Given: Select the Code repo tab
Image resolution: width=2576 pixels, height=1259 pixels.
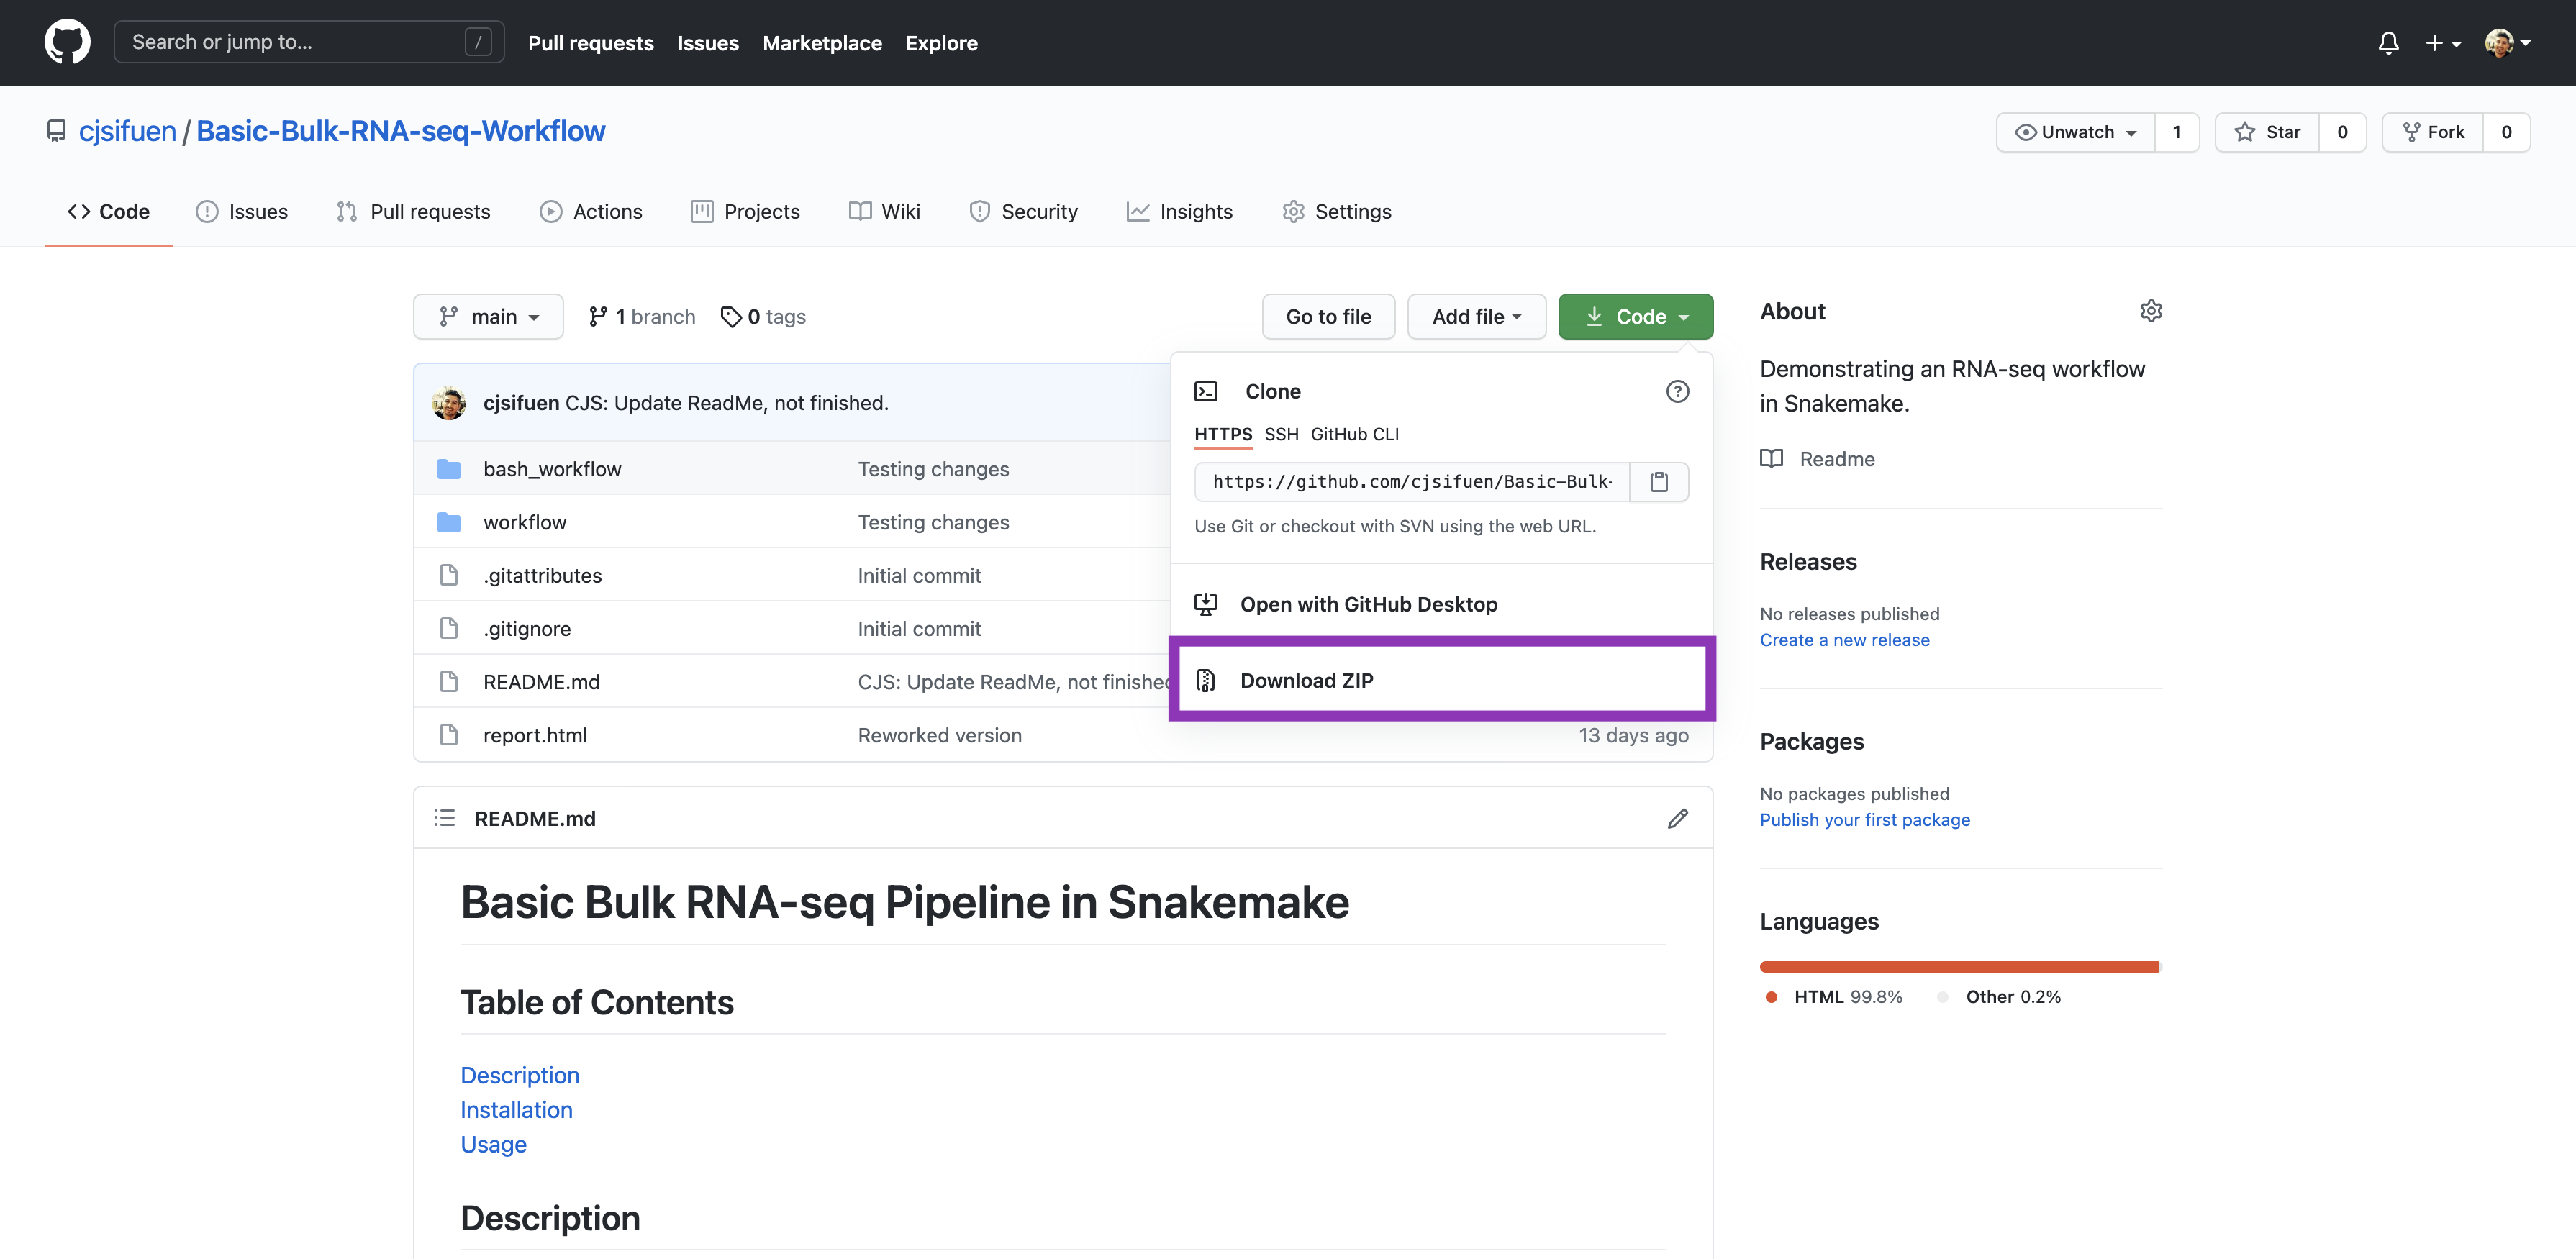Looking at the screenshot, I should coord(108,211).
